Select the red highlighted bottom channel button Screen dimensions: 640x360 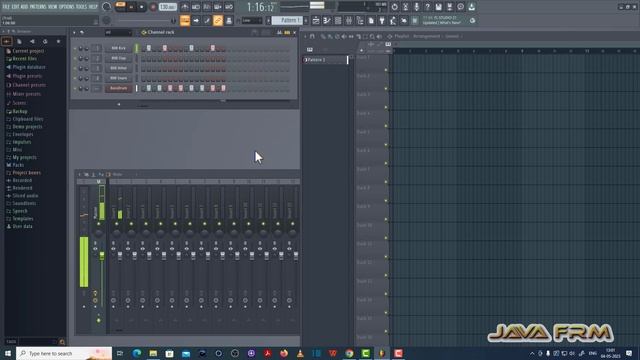point(118,88)
